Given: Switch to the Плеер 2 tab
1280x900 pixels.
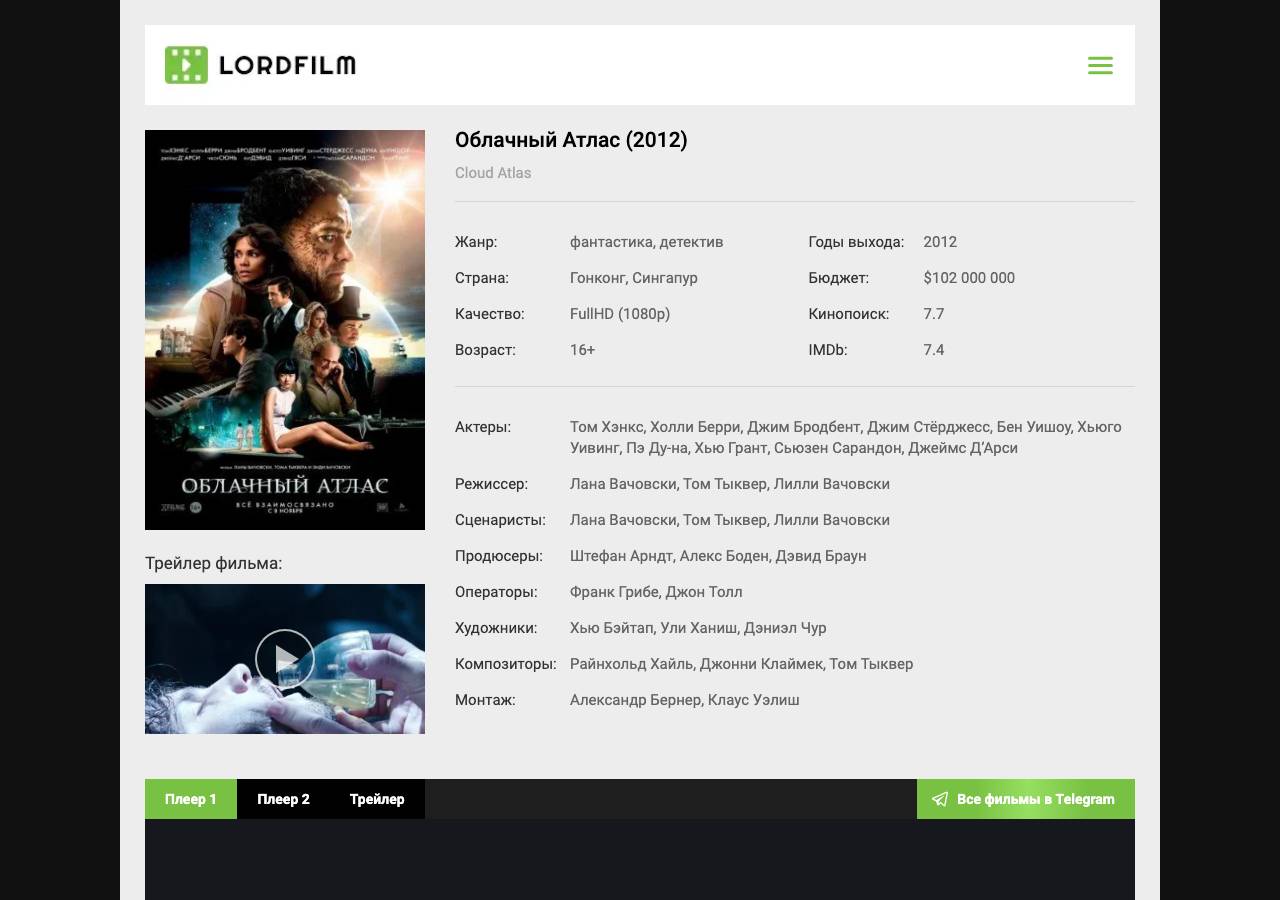Looking at the screenshot, I should (283, 799).
